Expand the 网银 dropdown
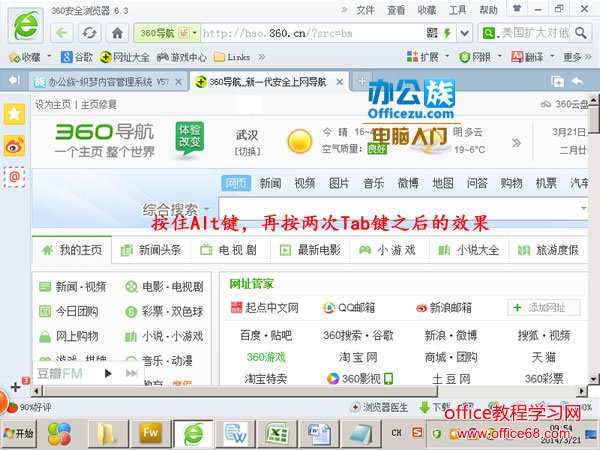Image resolution: width=600 pixels, height=450 pixels. pyautogui.click(x=499, y=57)
